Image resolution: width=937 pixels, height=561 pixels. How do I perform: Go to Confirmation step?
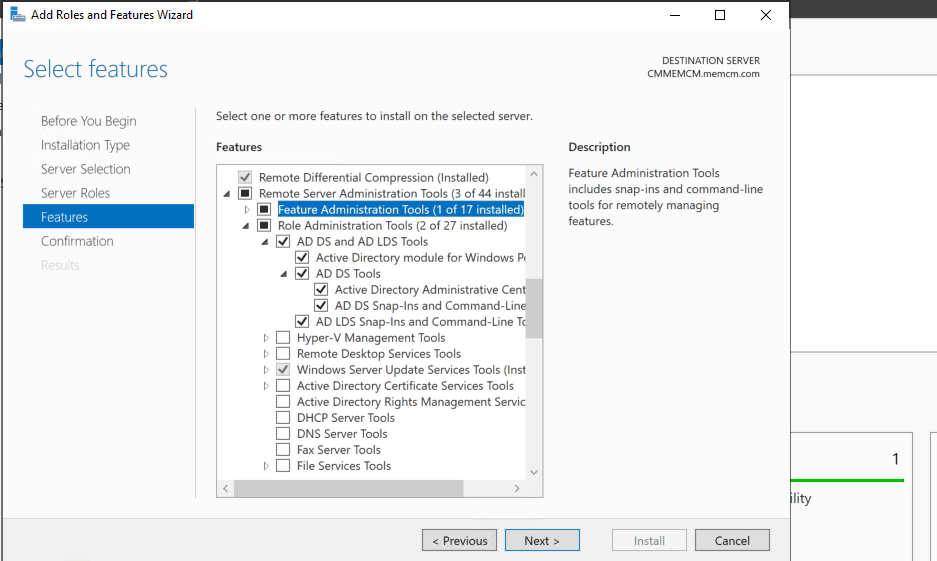[x=77, y=241]
